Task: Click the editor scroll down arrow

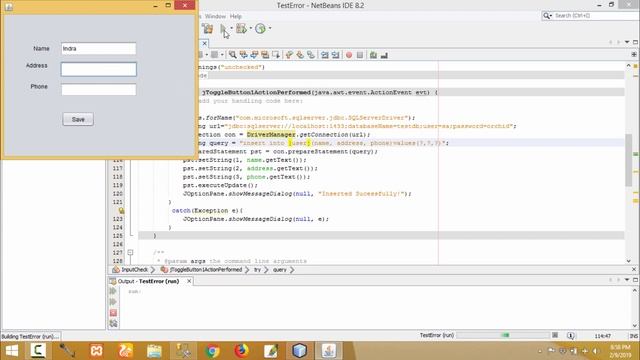Action: point(628,261)
